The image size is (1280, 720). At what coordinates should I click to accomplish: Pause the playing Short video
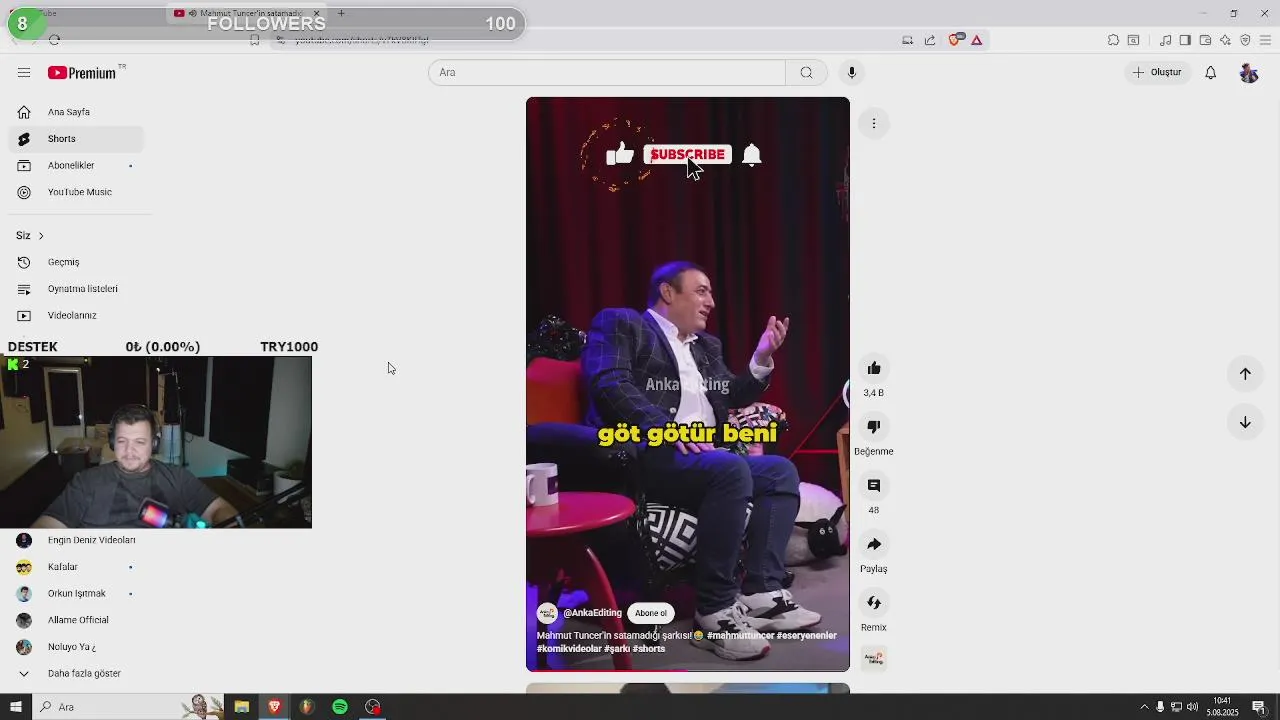pos(688,384)
